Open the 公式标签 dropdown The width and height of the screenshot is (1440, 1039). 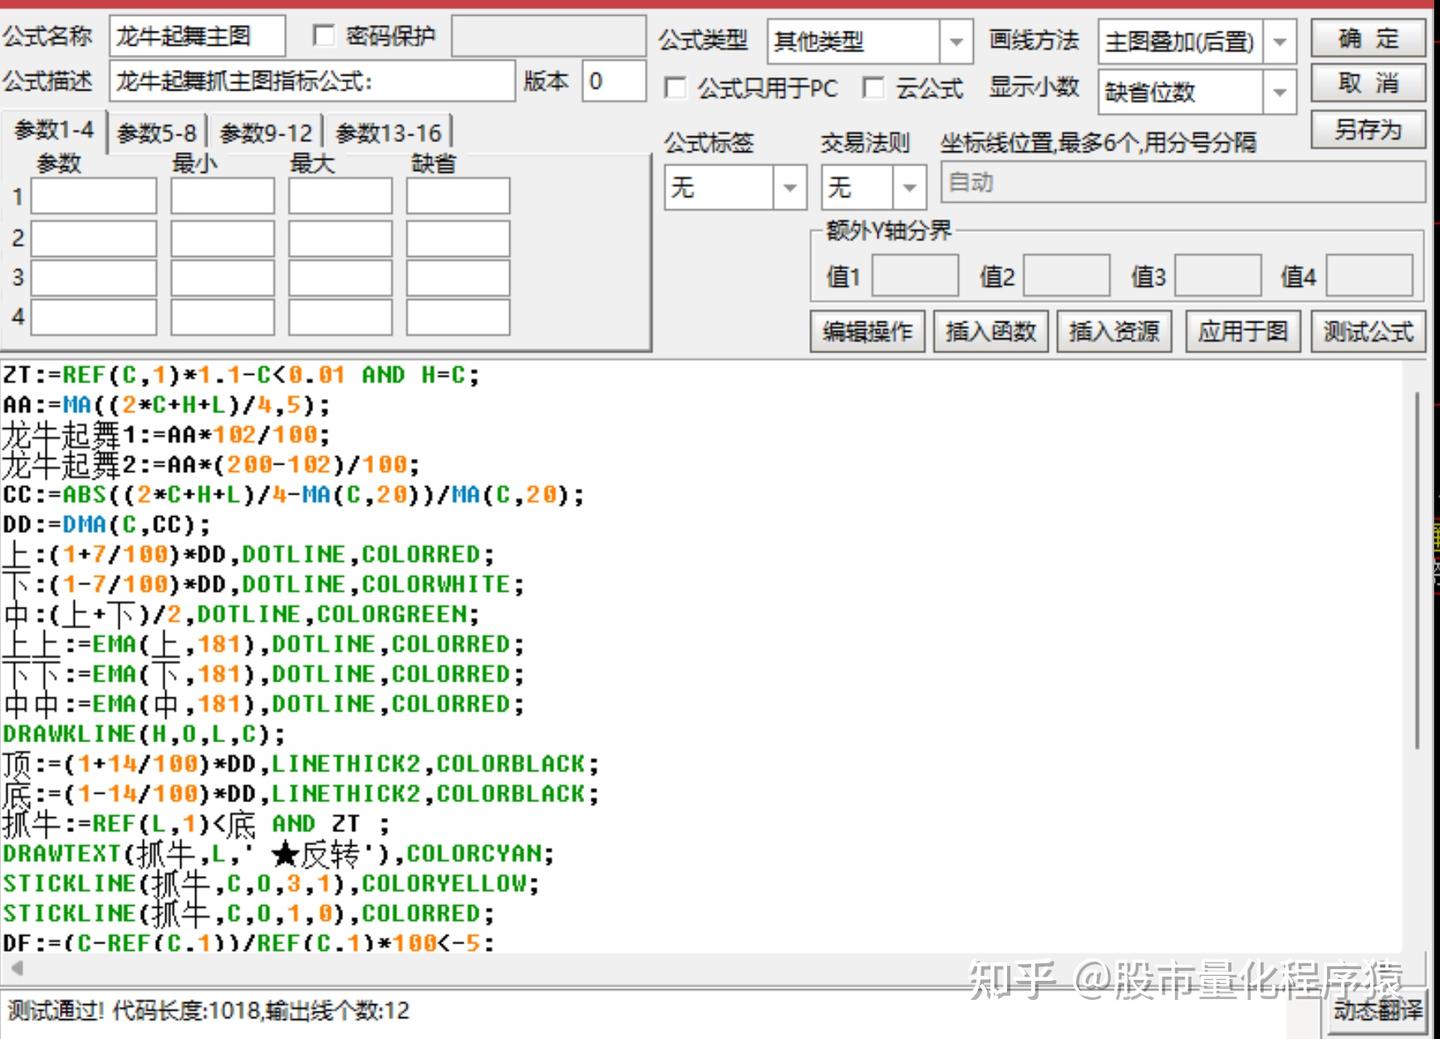(x=735, y=187)
